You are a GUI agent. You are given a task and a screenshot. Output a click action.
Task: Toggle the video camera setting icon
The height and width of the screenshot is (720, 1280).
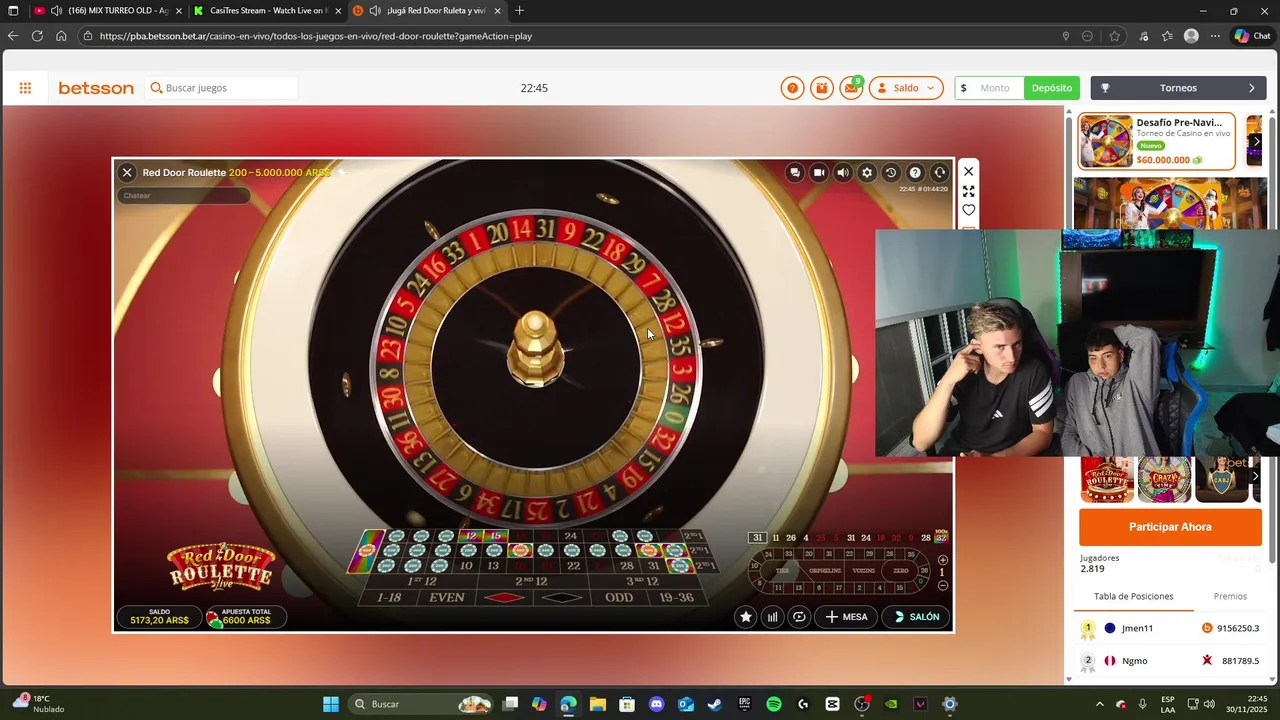click(x=819, y=173)
